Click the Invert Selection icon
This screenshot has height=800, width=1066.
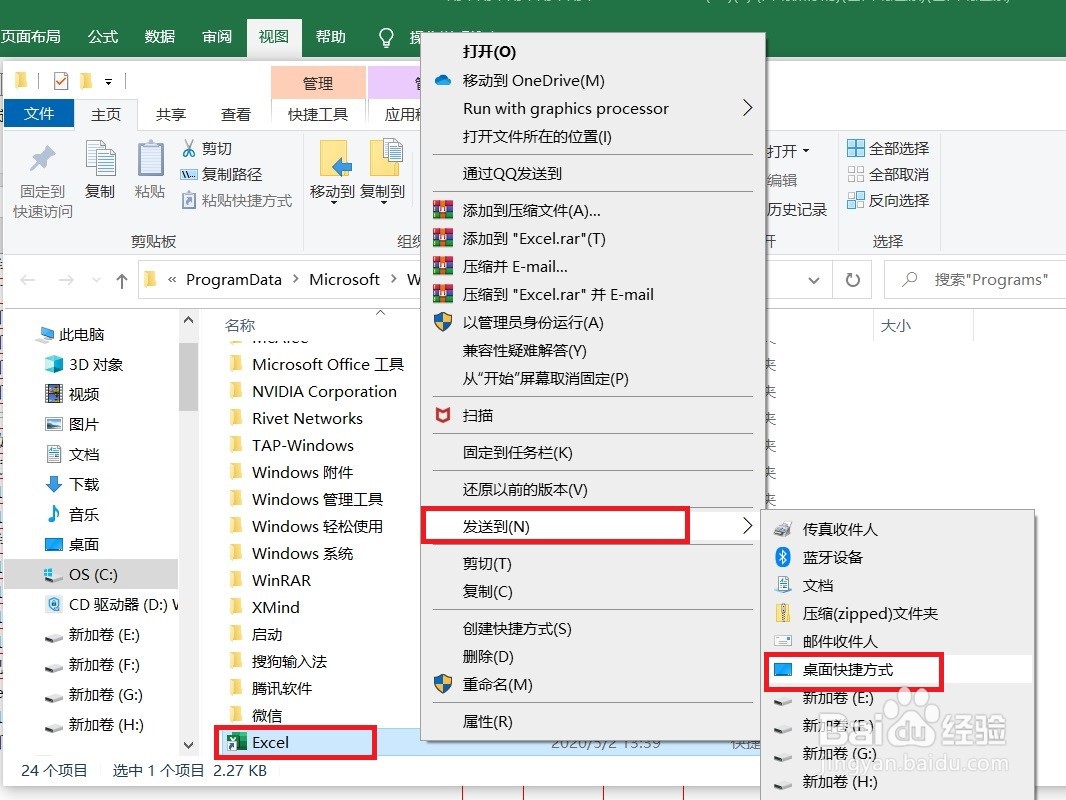[x=856, y=201]
